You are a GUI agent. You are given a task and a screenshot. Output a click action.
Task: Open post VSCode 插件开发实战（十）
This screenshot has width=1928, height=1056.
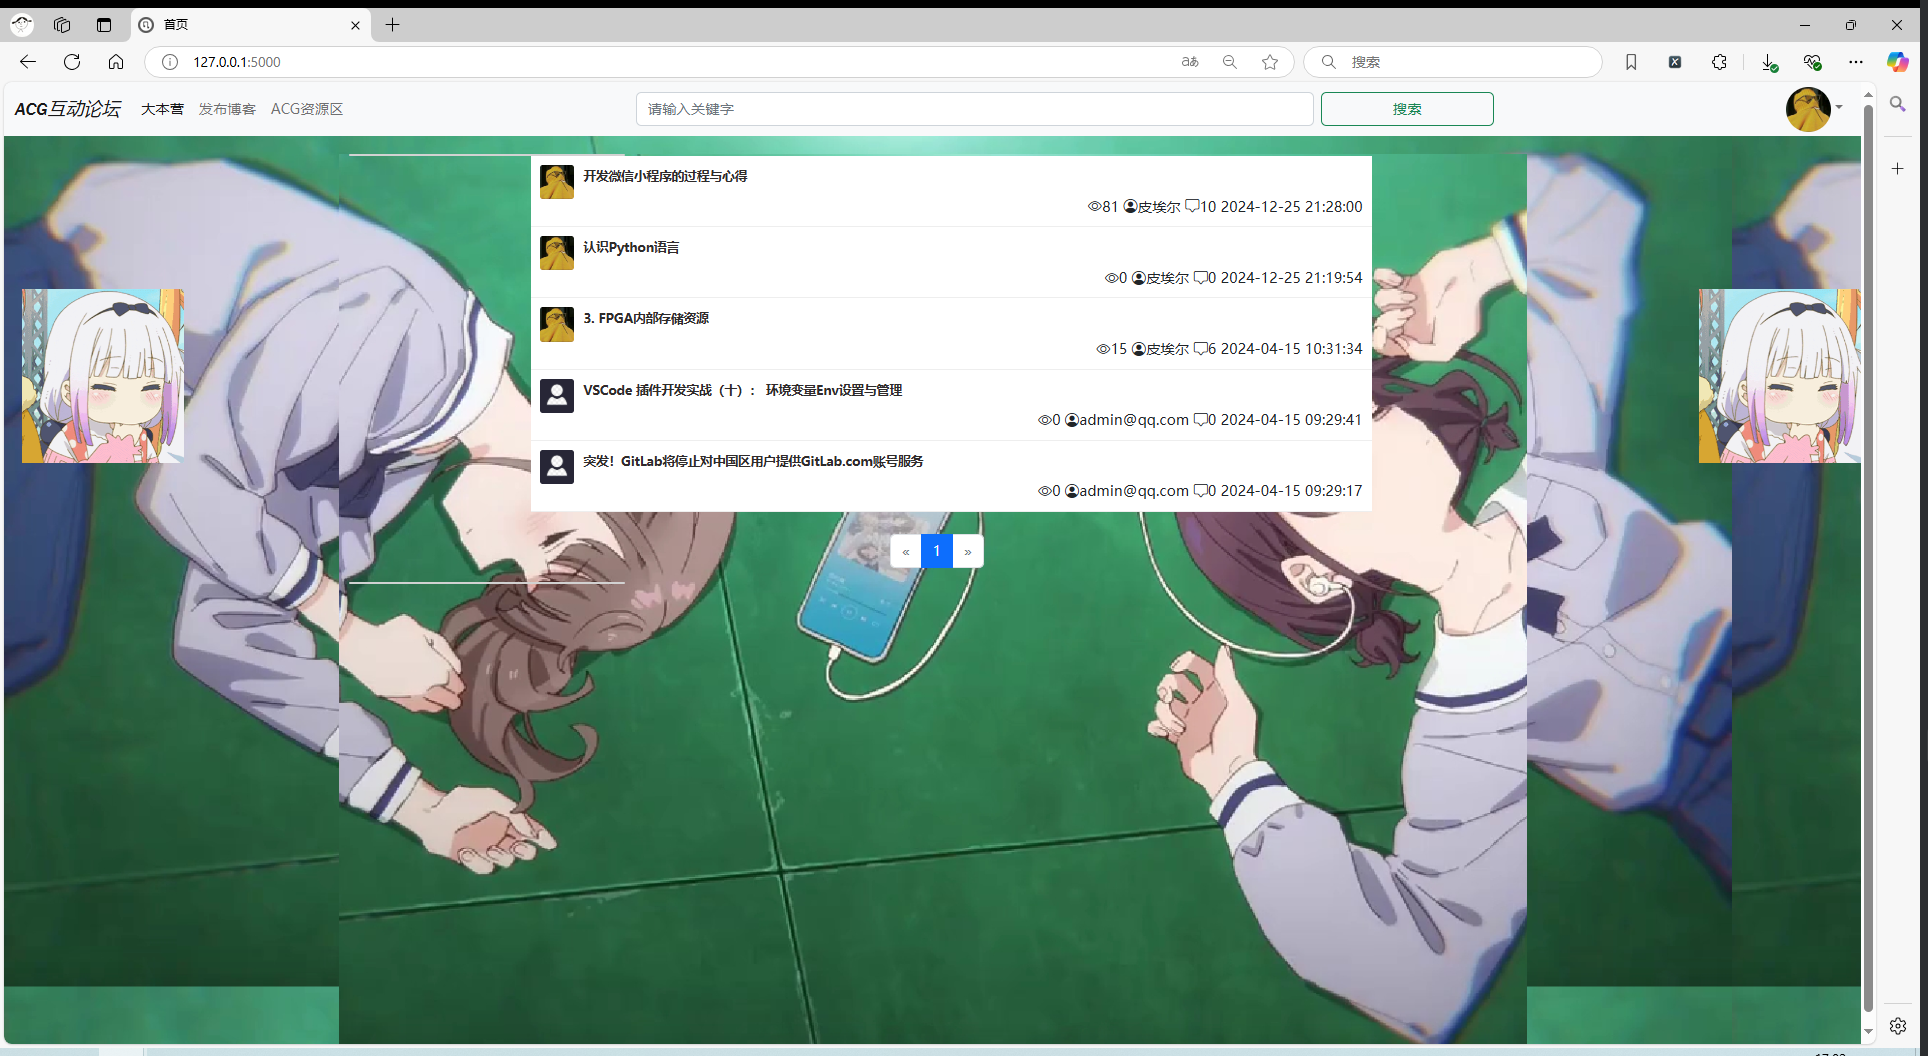tap(742, 390)
